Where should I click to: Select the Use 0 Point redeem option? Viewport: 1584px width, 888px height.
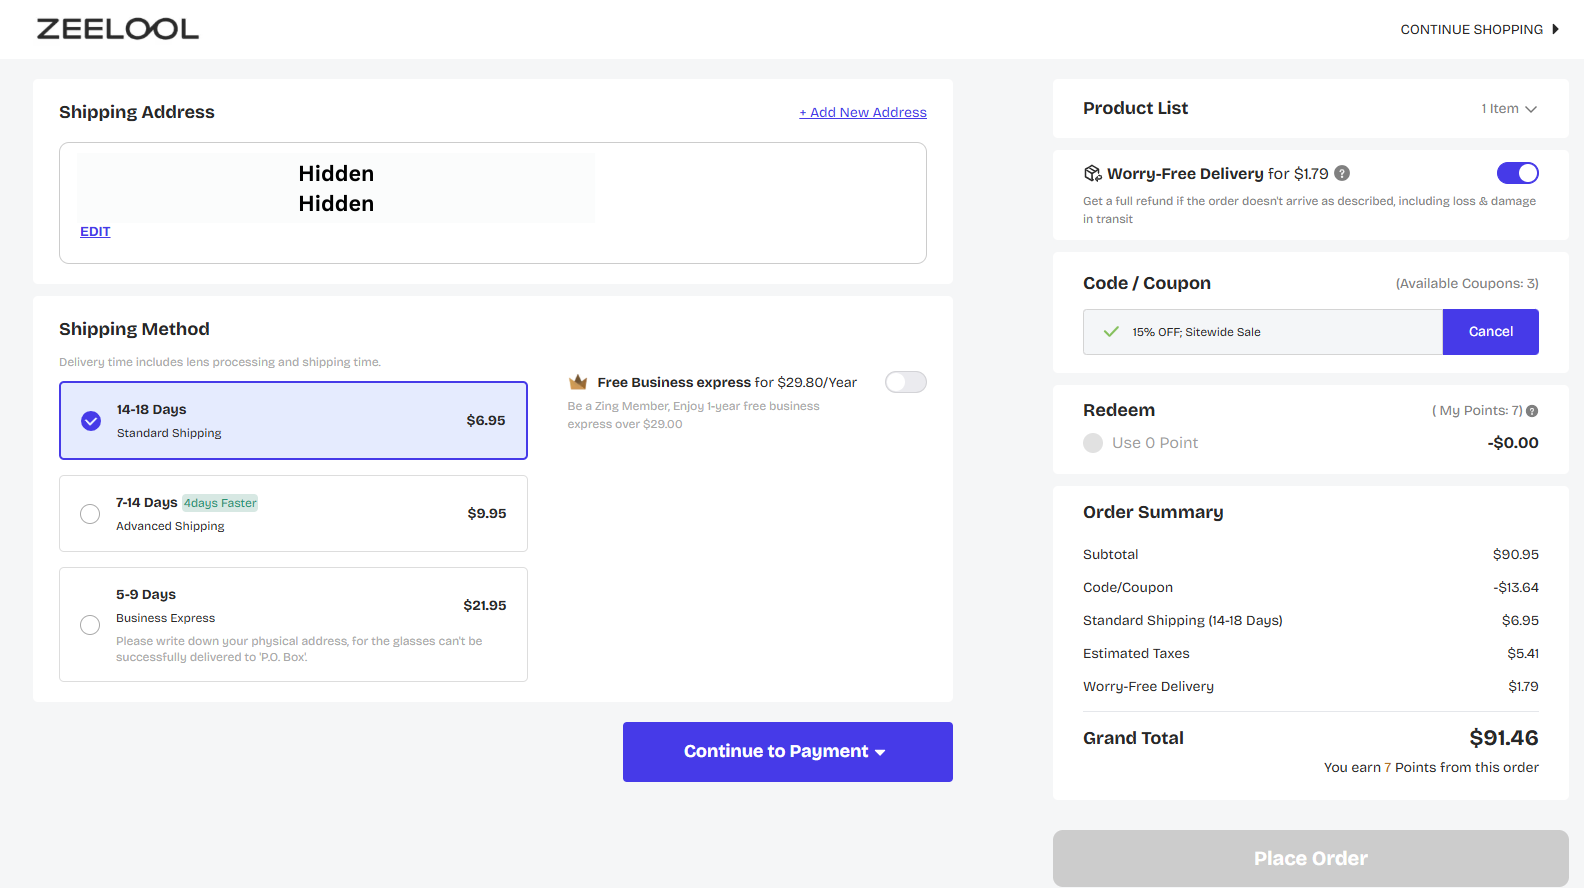pos(1093,443)
